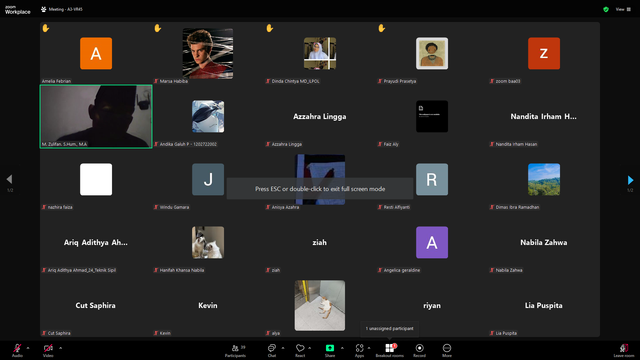Screen dimensions: 640x360
Task: Go to the next participants page arrow
Action: click(630, 180)
